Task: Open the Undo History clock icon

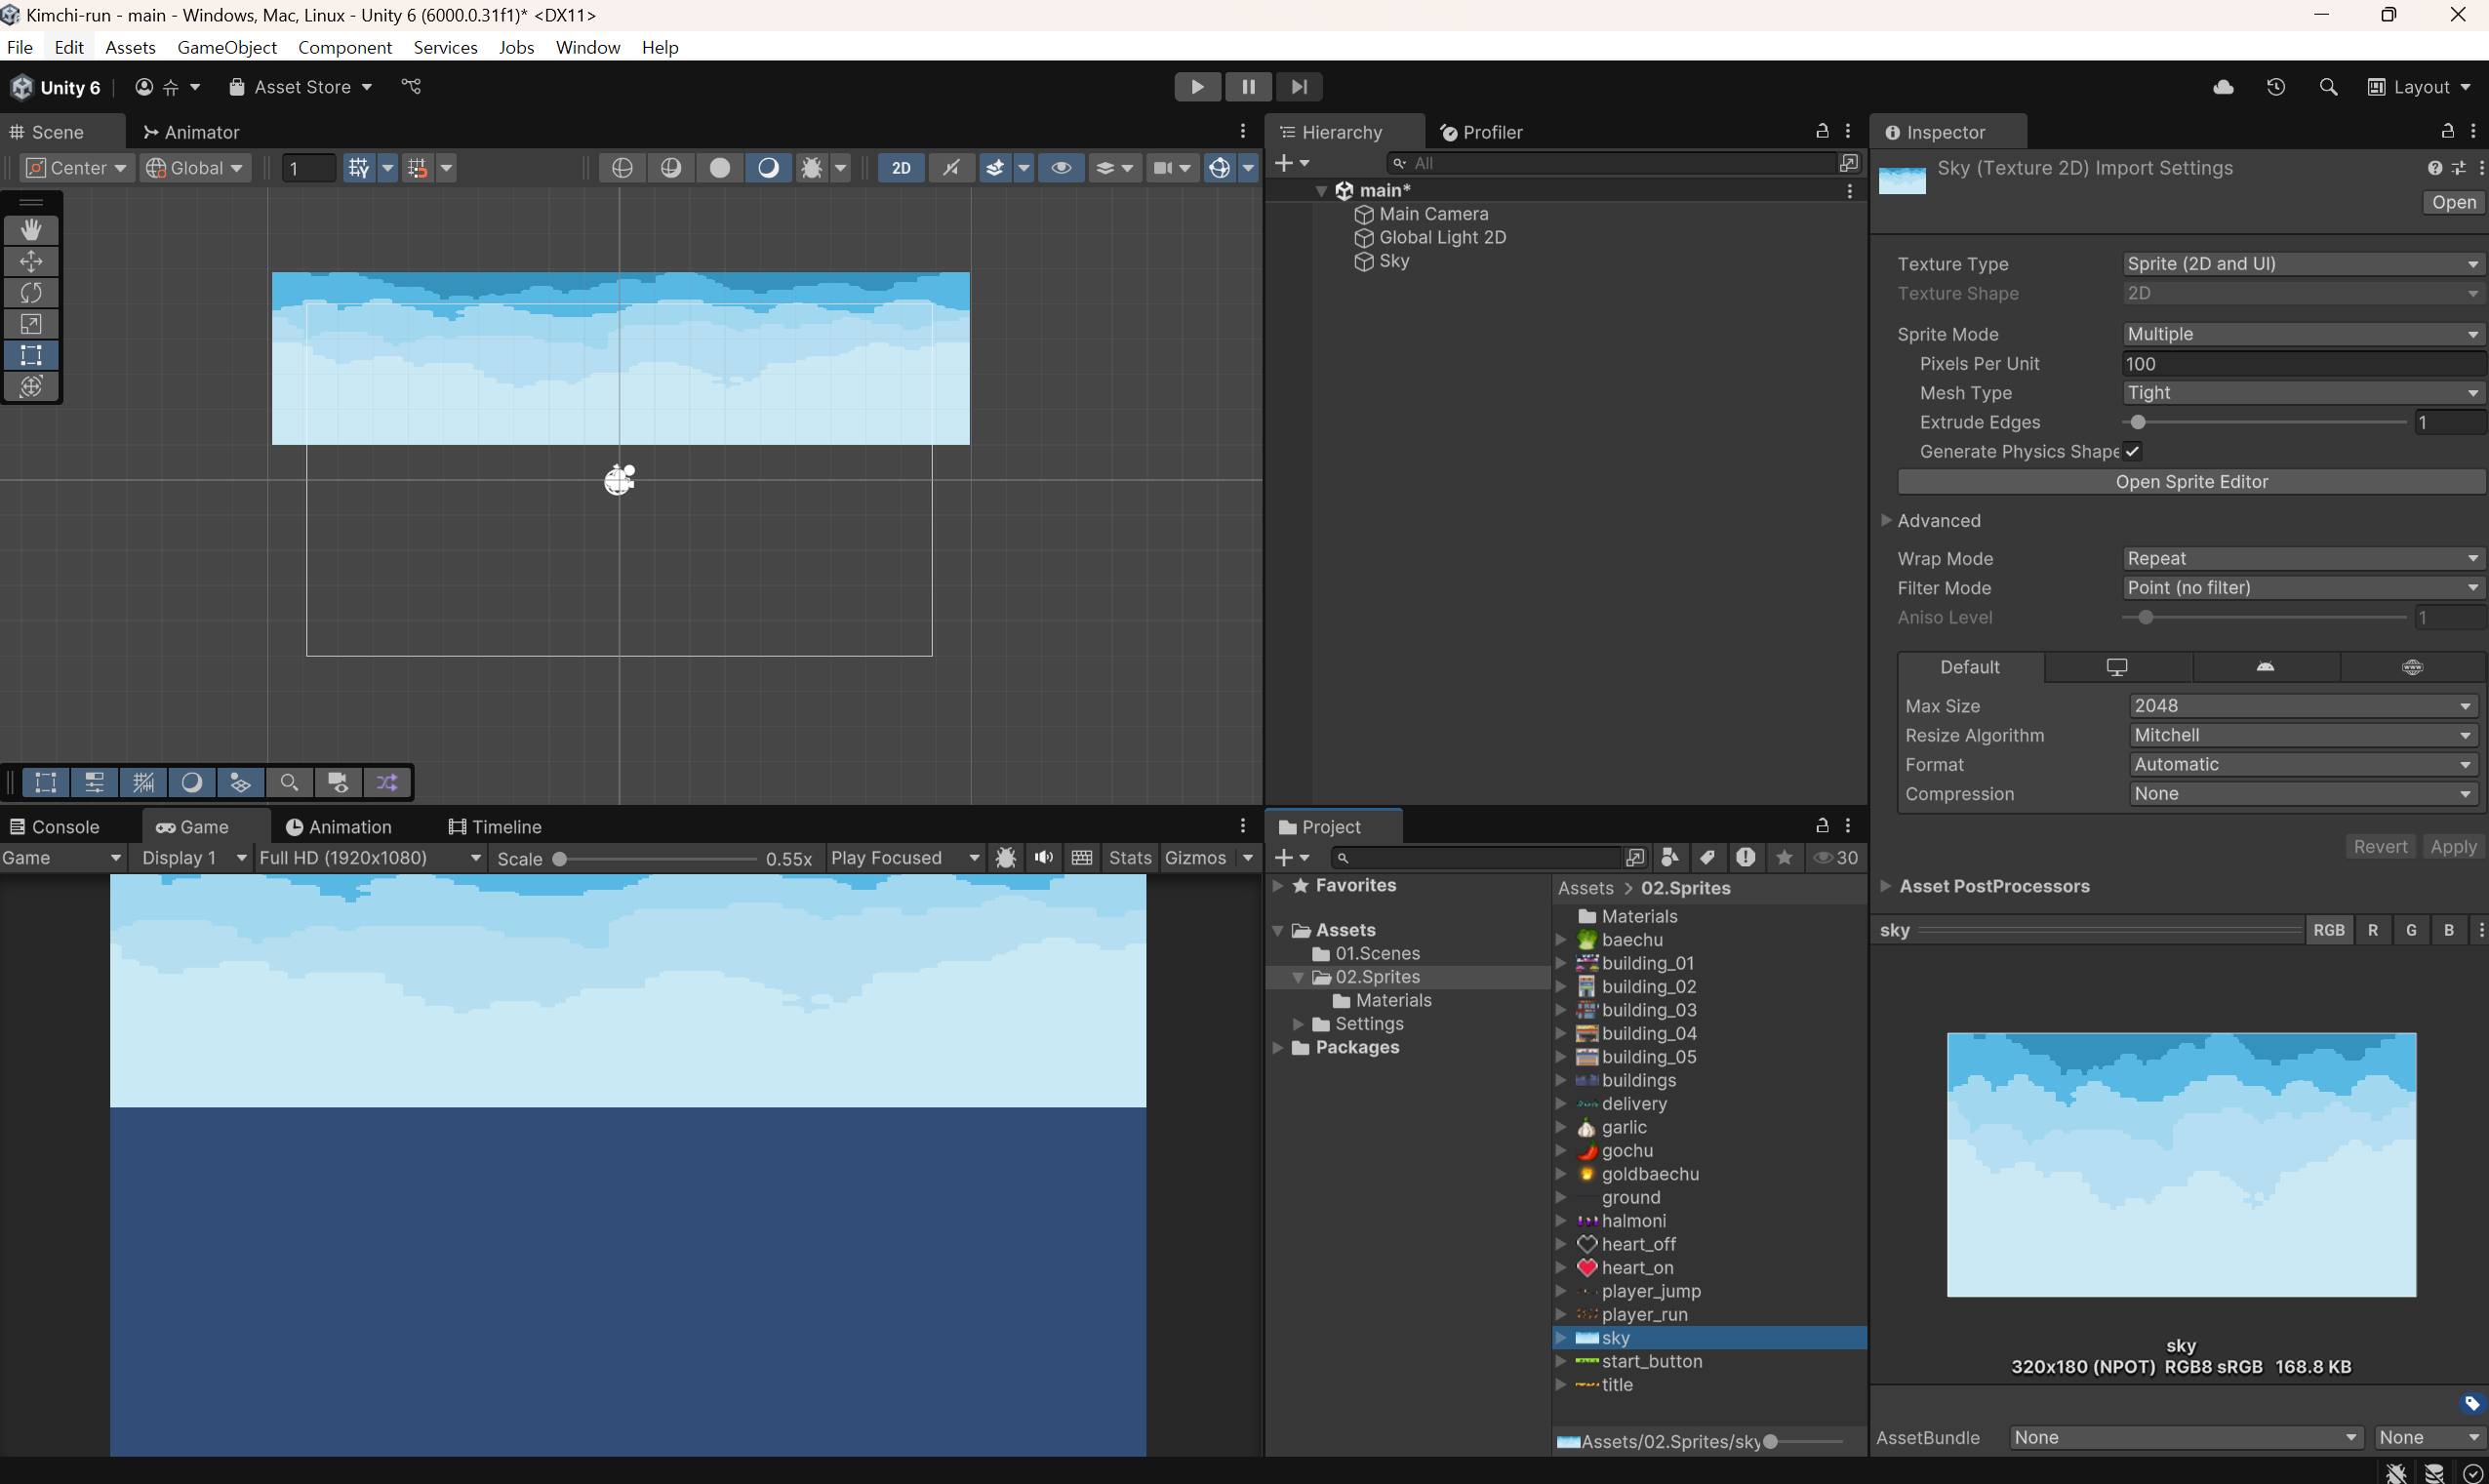Action: (x=2275, y=87)
